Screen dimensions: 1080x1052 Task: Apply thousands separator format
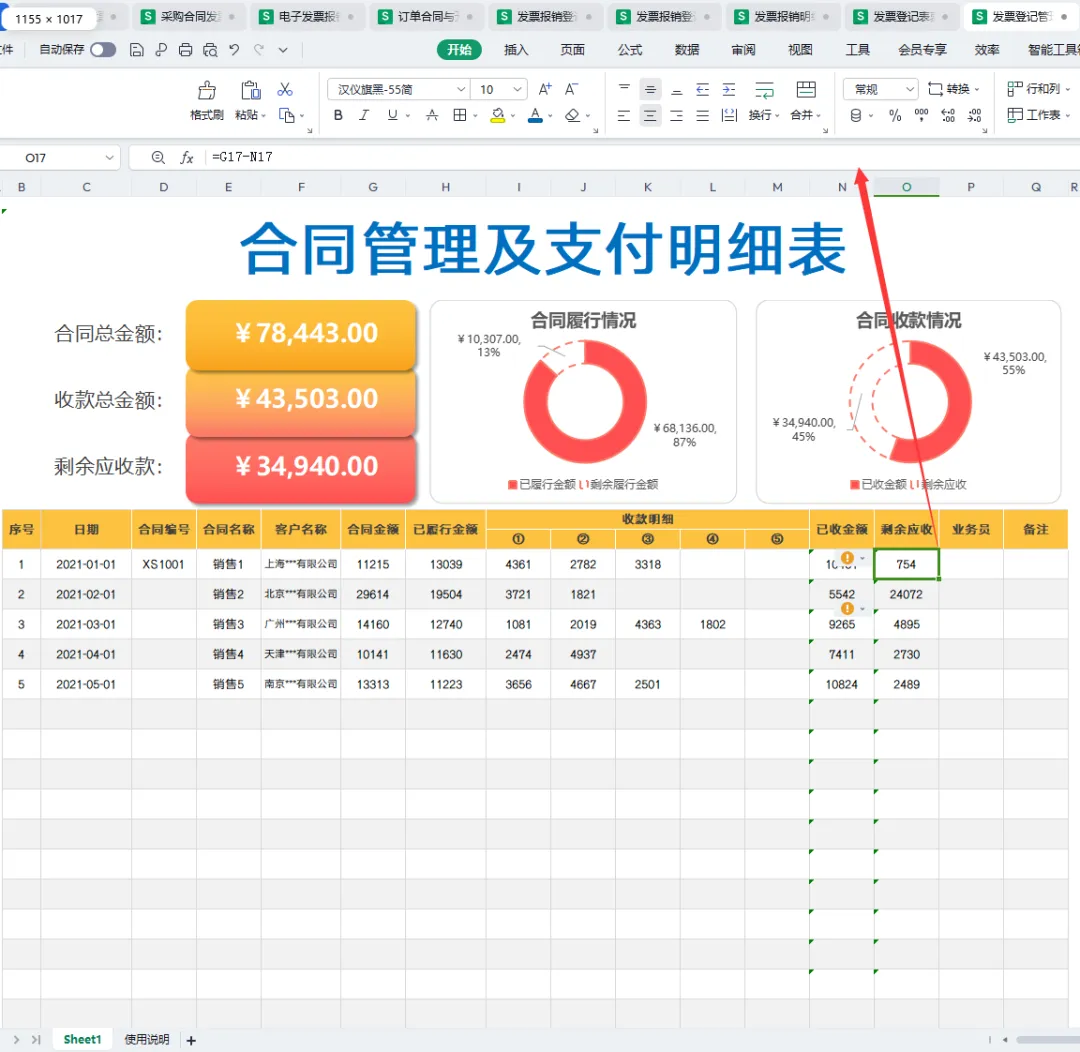(x=921, y=116)
